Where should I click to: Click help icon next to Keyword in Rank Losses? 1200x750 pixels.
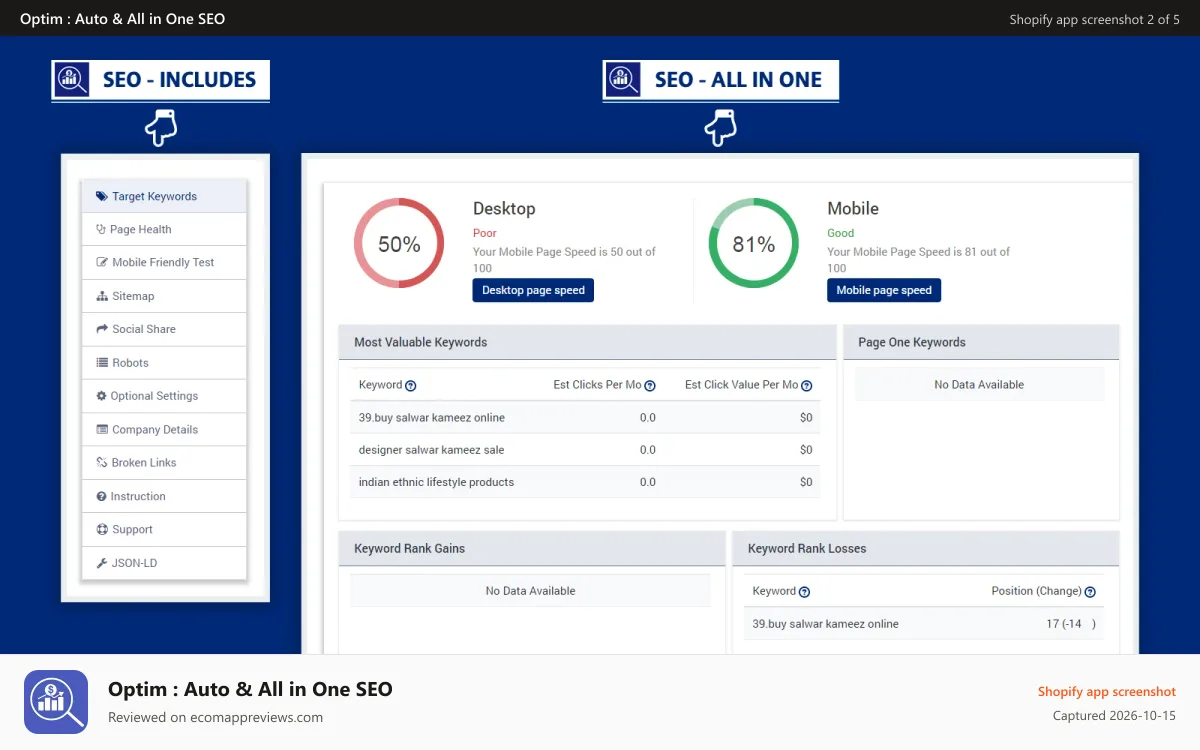pos(805,592)
